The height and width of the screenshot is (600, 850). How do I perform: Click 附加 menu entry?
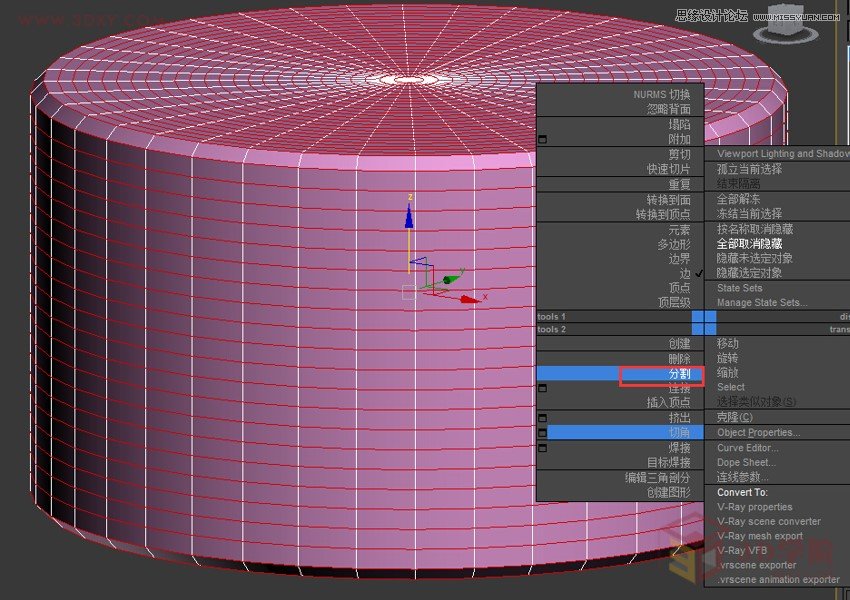[x=679, y=139]
